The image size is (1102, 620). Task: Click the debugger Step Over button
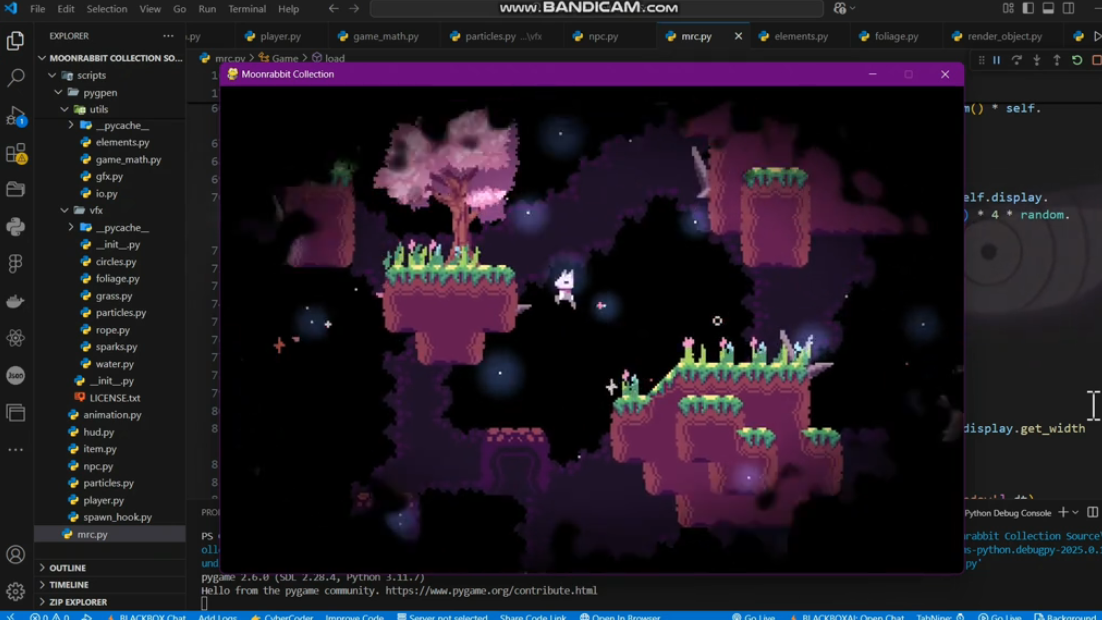[x=1016, y=61]
